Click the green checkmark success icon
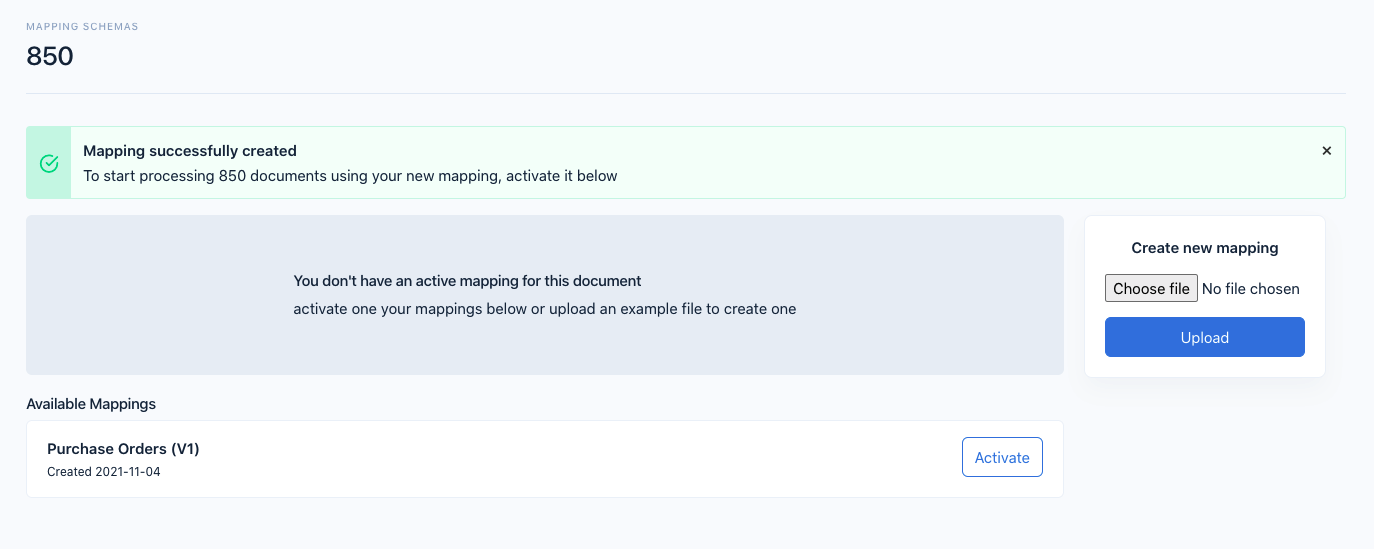The width and height of the screenshot is (1374, 549). coord(49,163)
